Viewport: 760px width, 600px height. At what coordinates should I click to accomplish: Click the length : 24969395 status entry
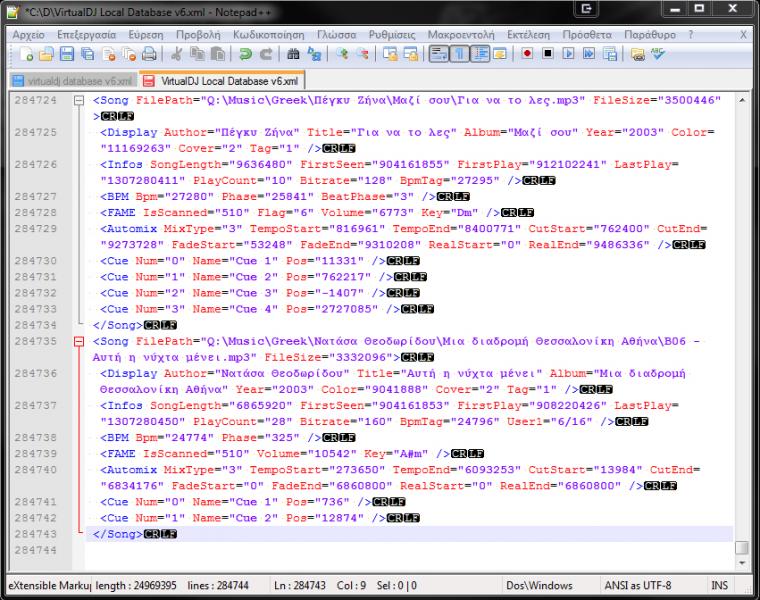click(x=136, y=585)
